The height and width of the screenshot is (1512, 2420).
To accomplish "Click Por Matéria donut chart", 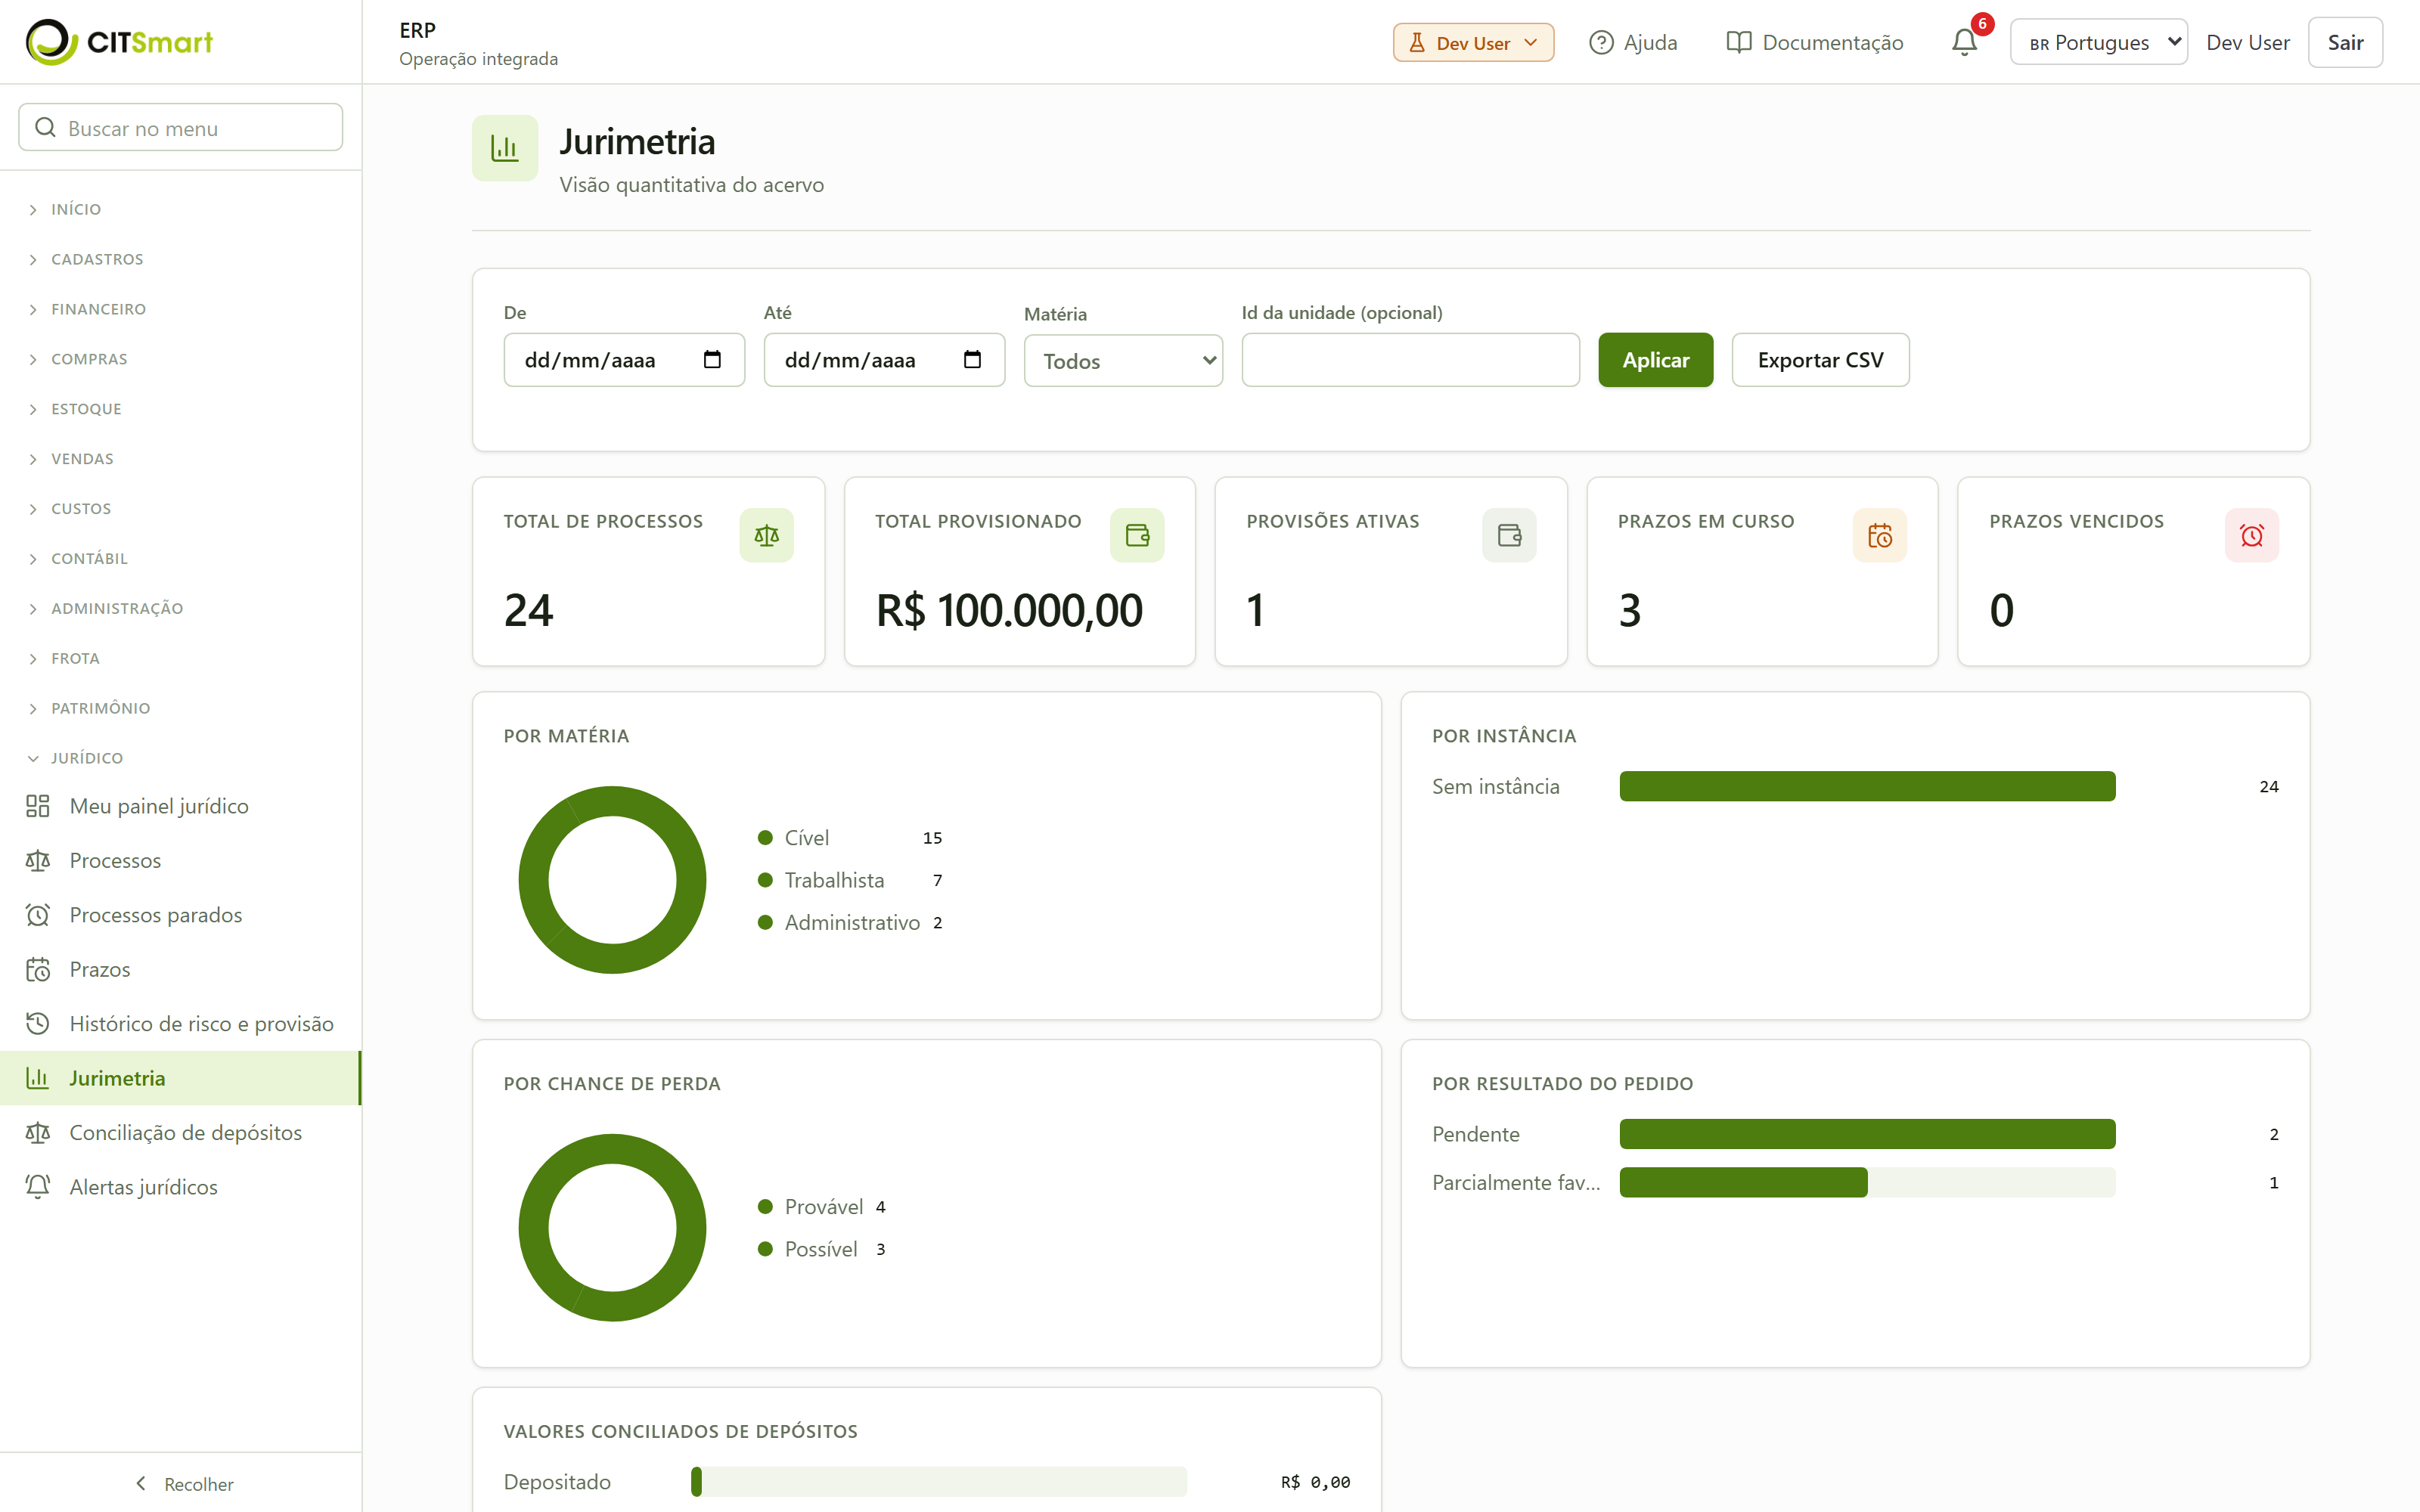I will [x=612, y=880].
